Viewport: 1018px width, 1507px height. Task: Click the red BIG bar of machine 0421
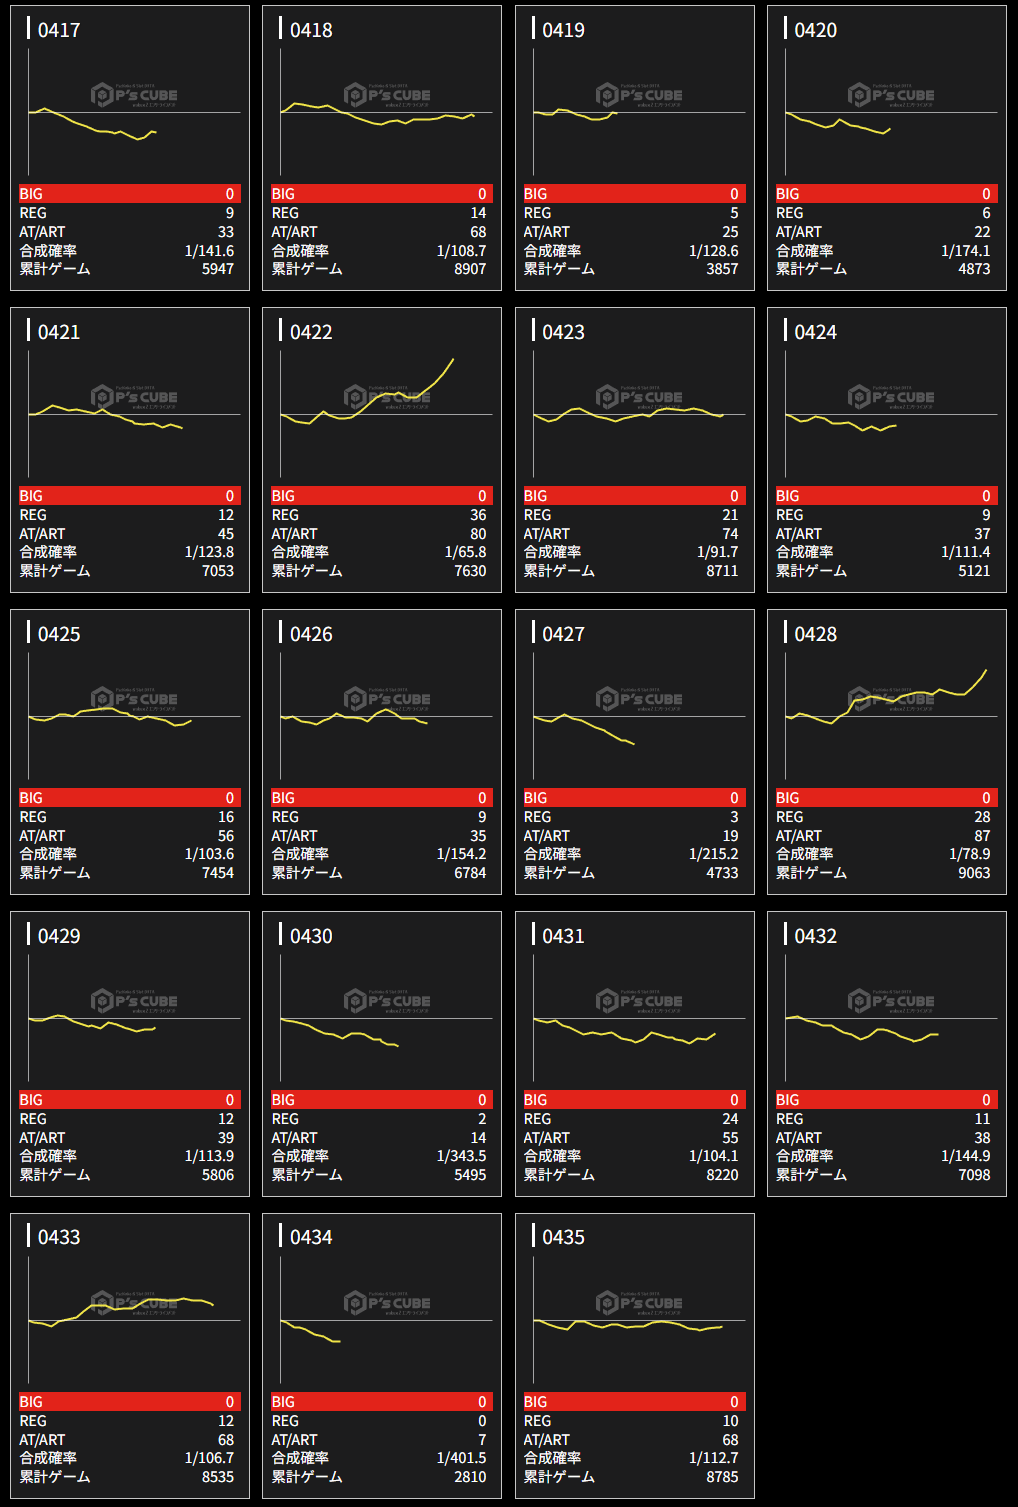pos(130,496)
